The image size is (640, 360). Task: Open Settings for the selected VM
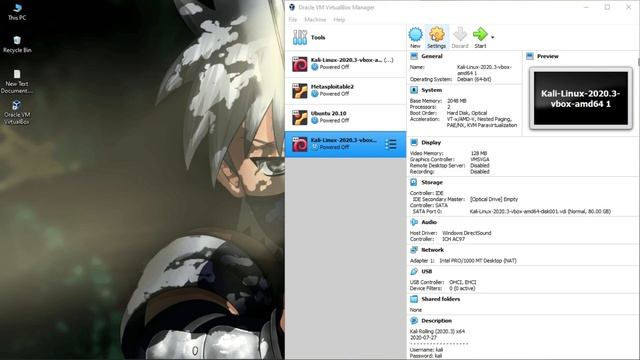point(436,37)
